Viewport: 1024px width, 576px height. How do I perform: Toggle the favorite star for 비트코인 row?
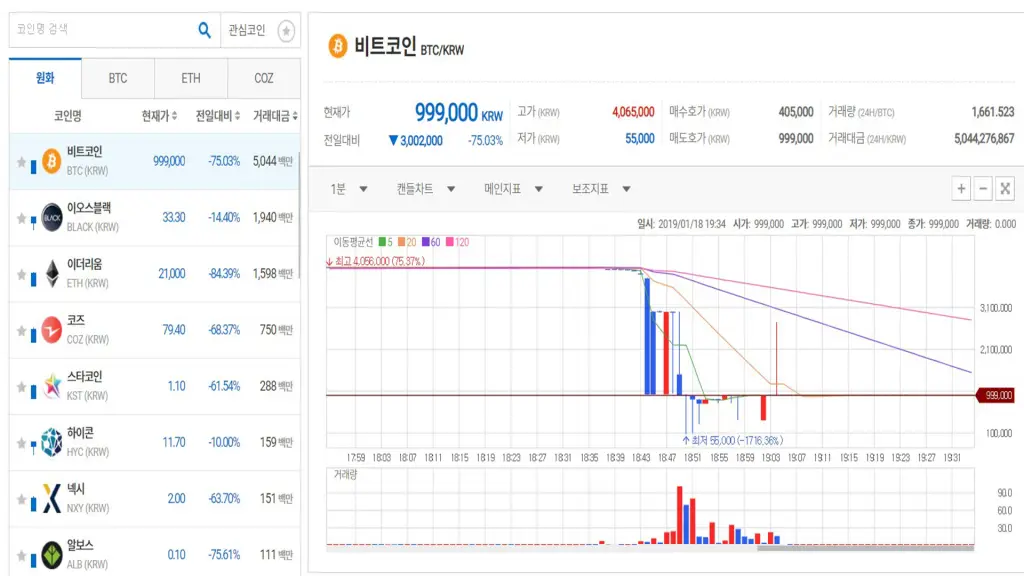21,162
